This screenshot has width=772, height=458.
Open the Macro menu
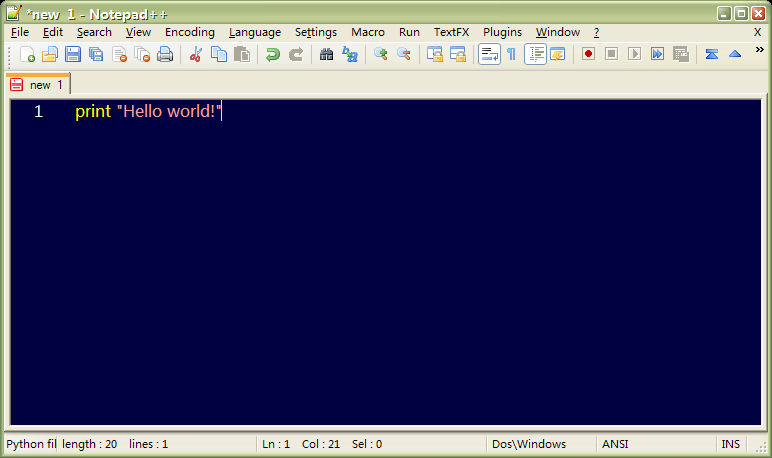coord(368,33)
